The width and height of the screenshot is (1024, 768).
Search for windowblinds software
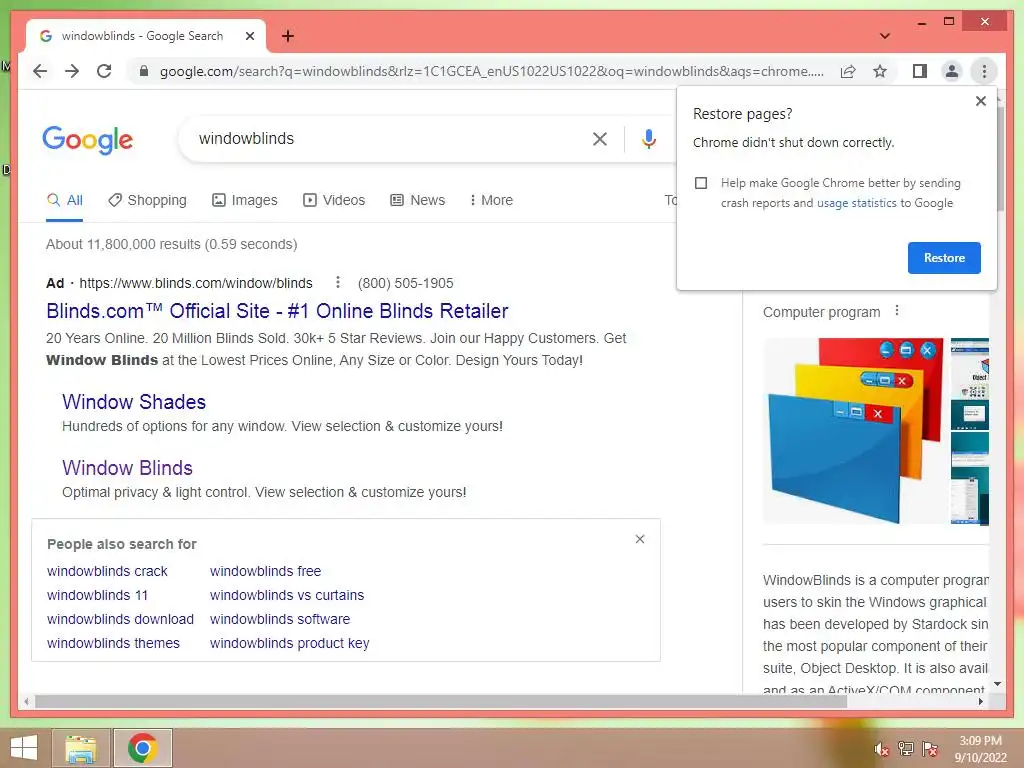tap(280, 619)
